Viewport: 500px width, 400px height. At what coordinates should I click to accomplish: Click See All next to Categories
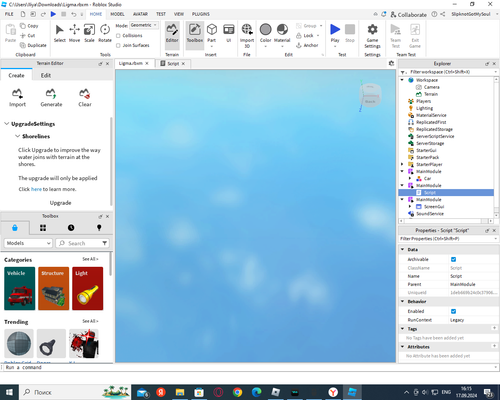coord(90,259)
